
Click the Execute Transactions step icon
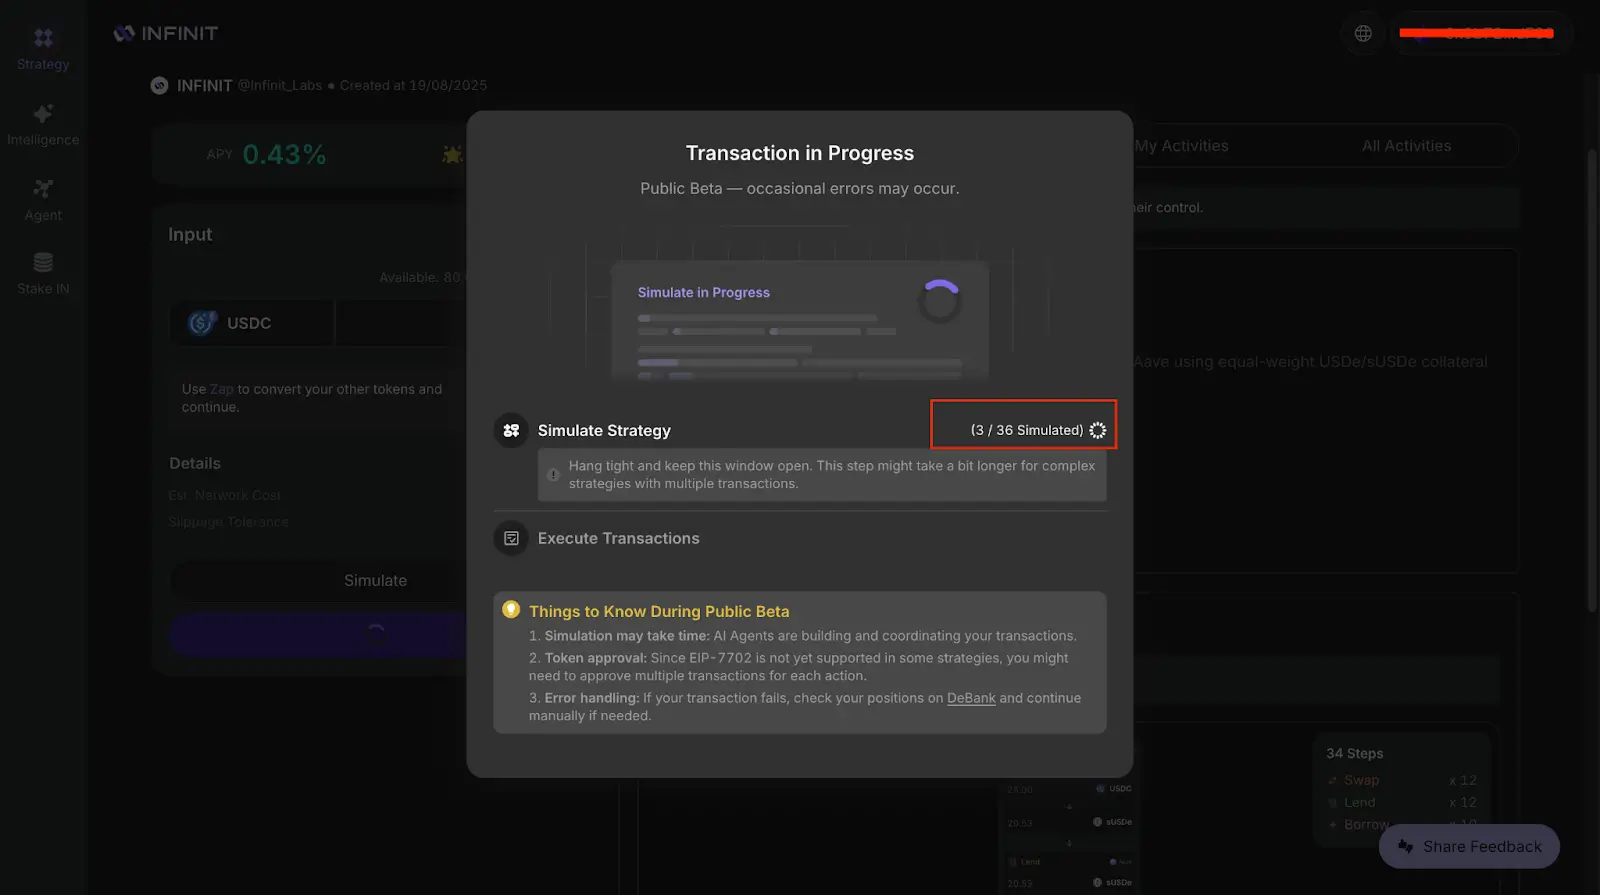point(511,538)
